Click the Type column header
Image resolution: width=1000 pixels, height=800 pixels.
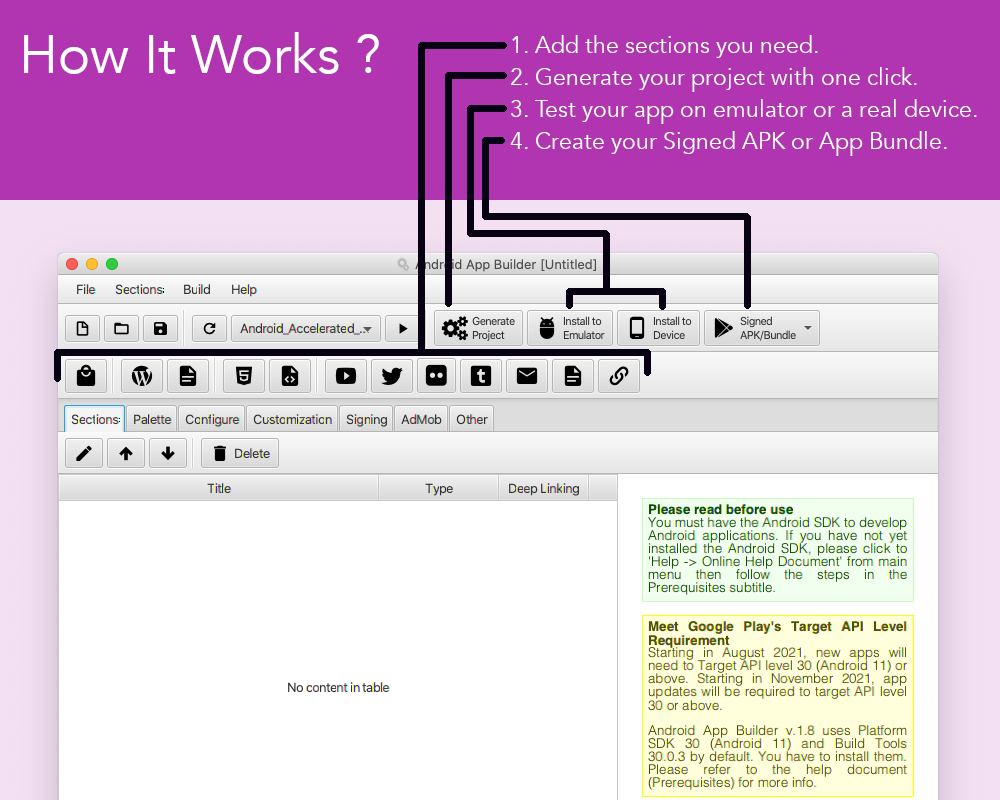tap(439, 489)
